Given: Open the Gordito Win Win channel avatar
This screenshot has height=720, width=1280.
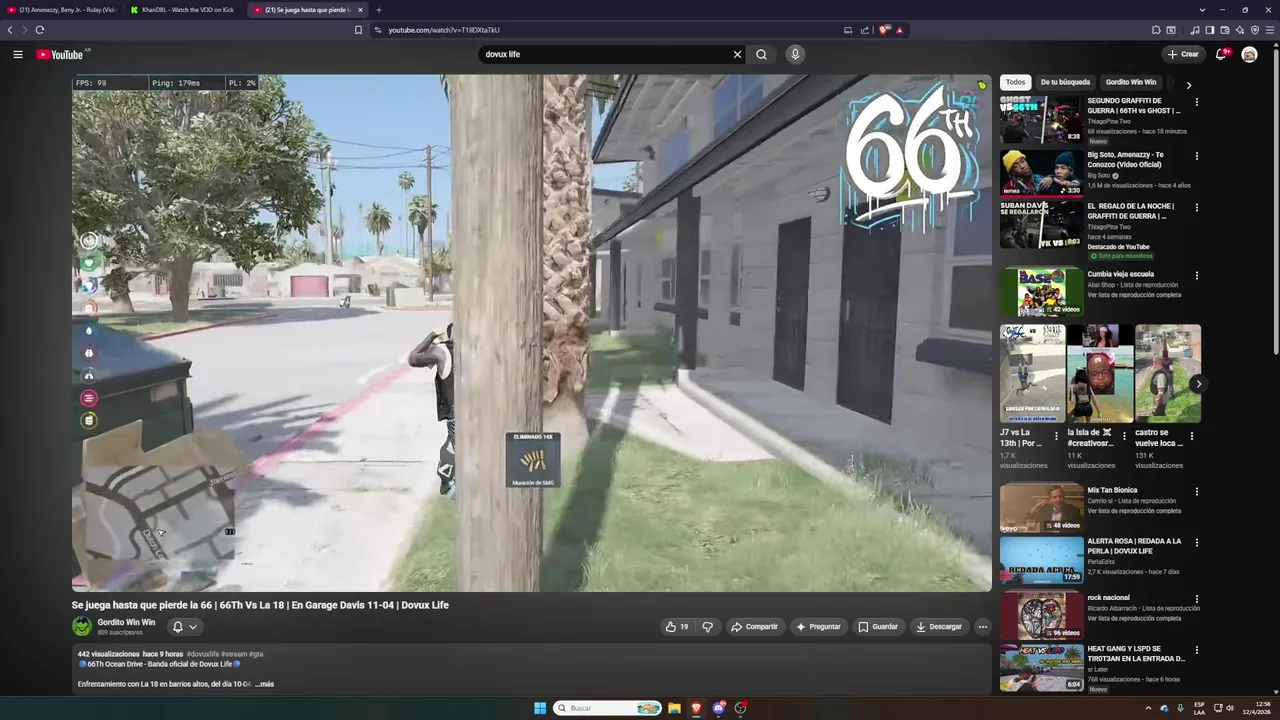Looking at the screenshot, I should (x=82, y=627).
